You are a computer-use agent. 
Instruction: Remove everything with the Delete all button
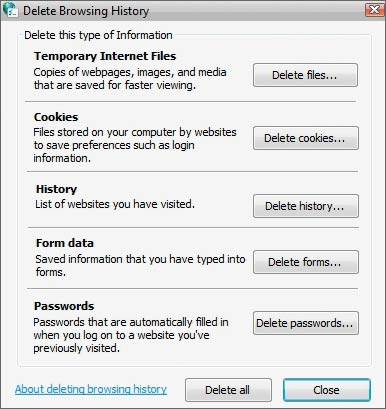[228, 390]
